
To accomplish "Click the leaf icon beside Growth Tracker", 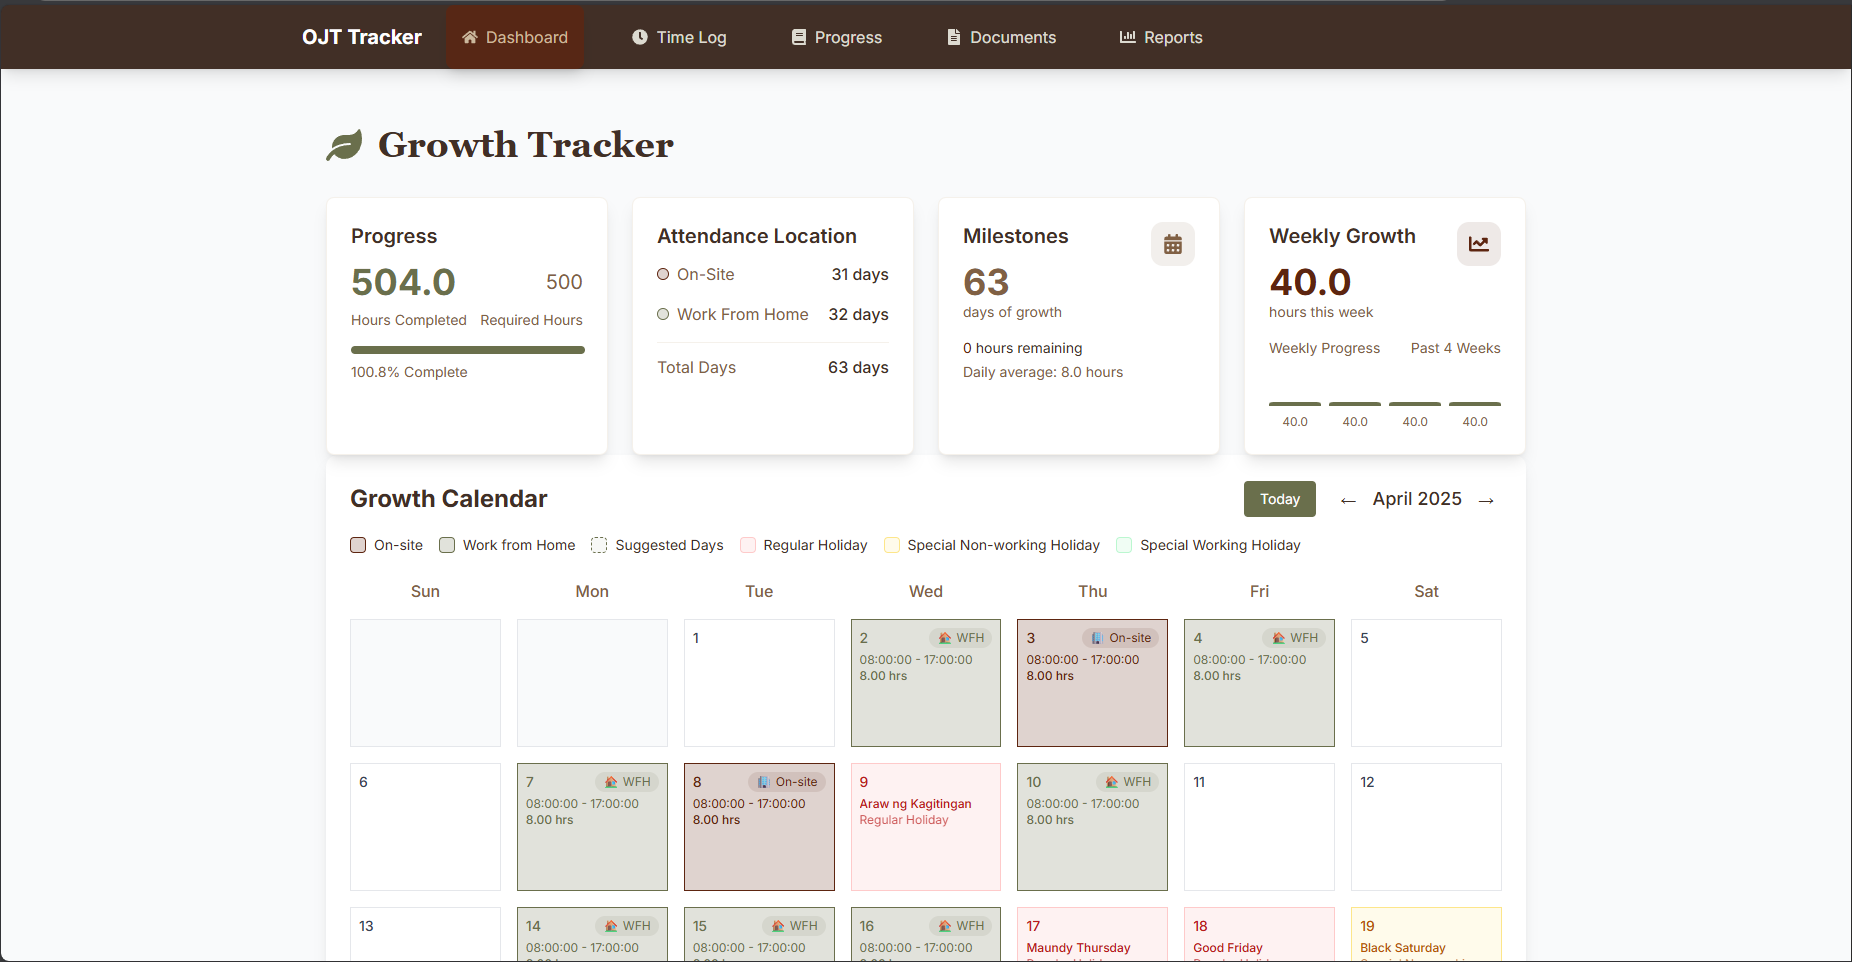I will click(344, 145).
